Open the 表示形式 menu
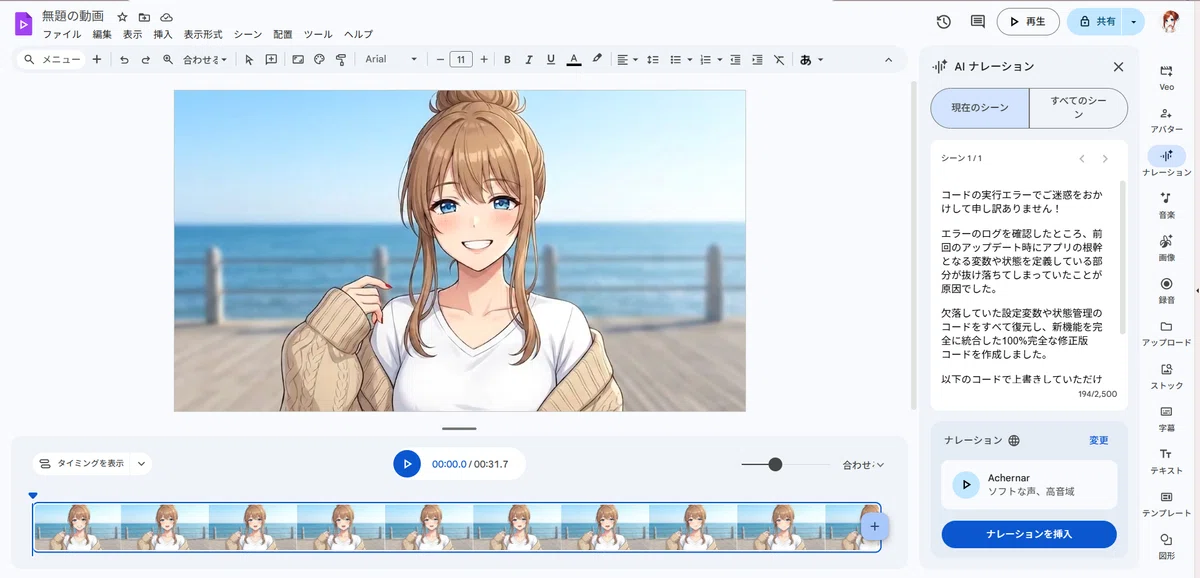 (203, 34)
